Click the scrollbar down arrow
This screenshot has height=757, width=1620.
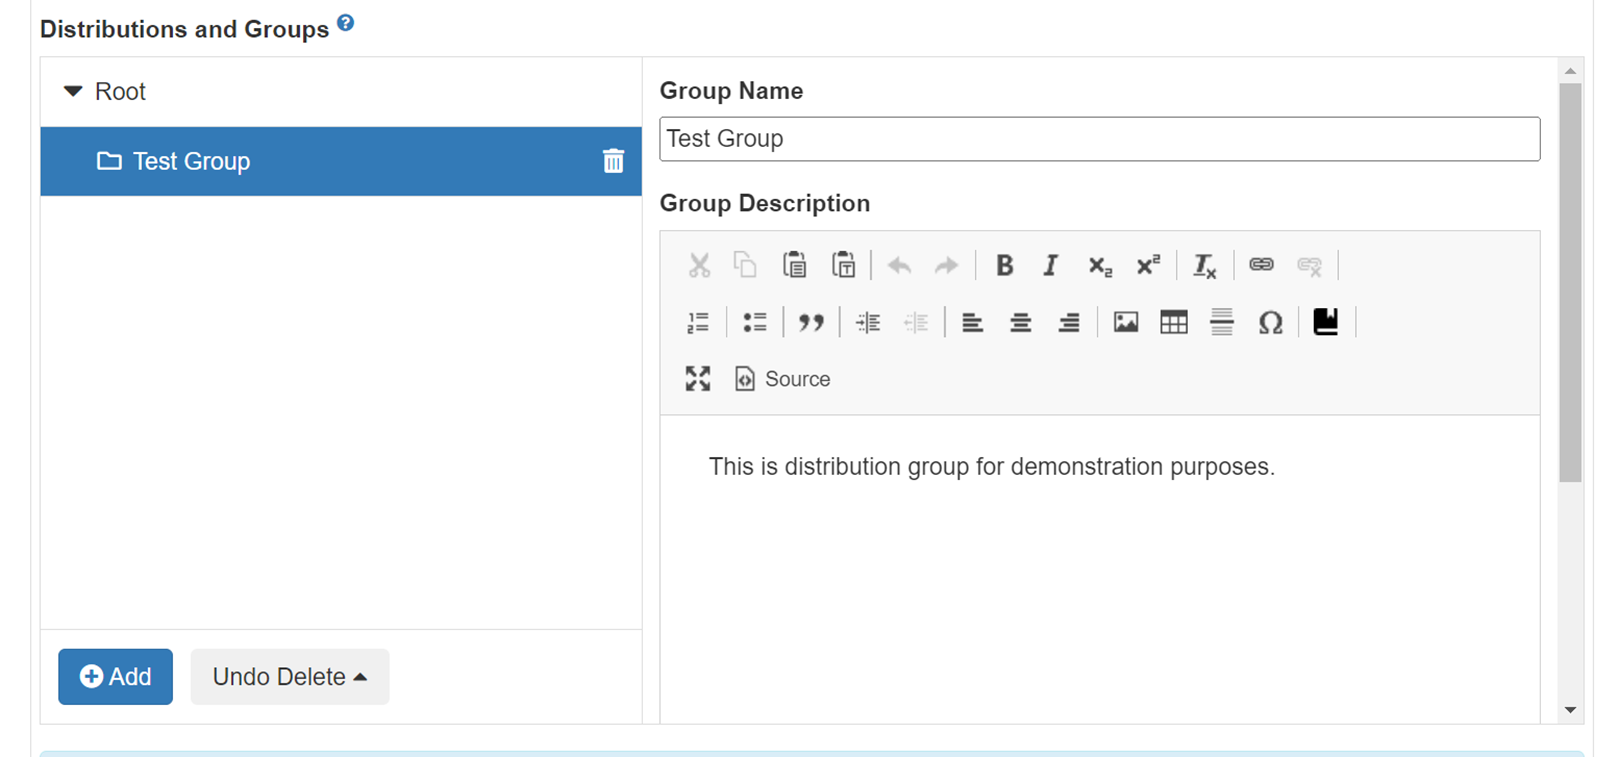point(1570,710)
